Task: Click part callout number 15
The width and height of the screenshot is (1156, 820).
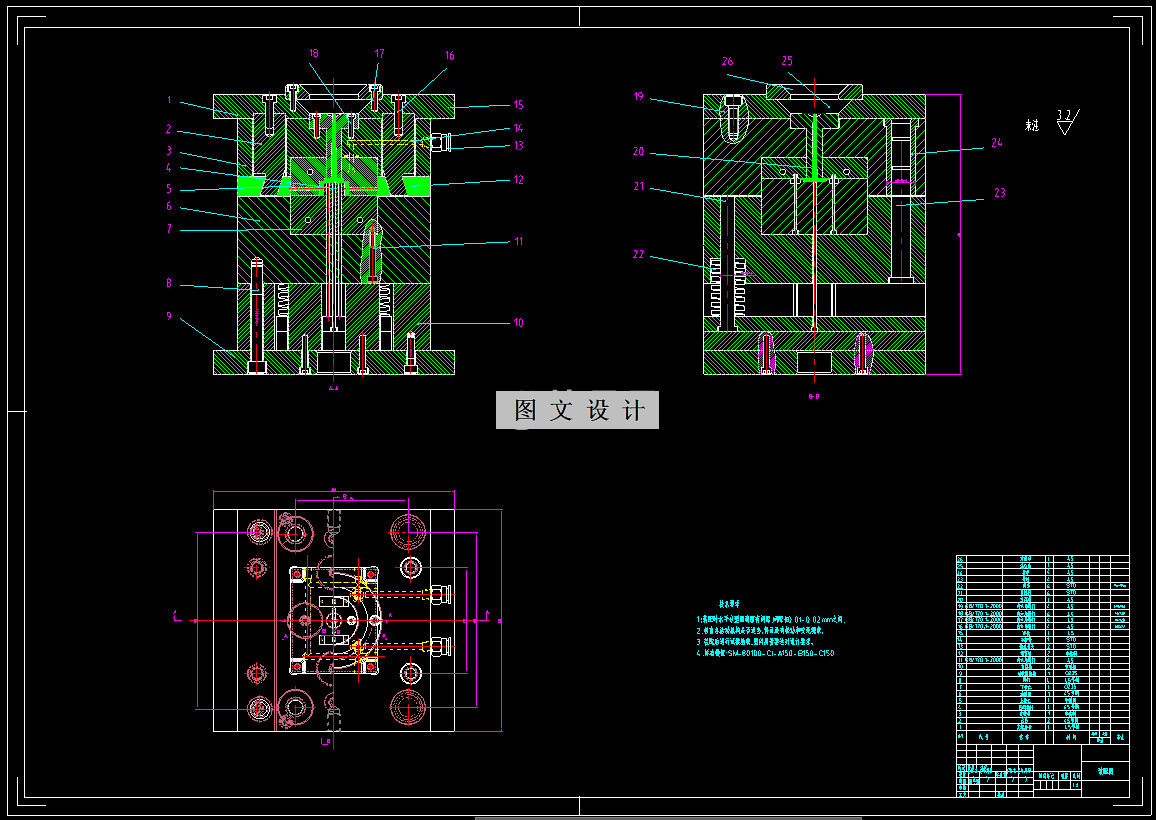Action: pyautogui.click(x=518, y=105)
